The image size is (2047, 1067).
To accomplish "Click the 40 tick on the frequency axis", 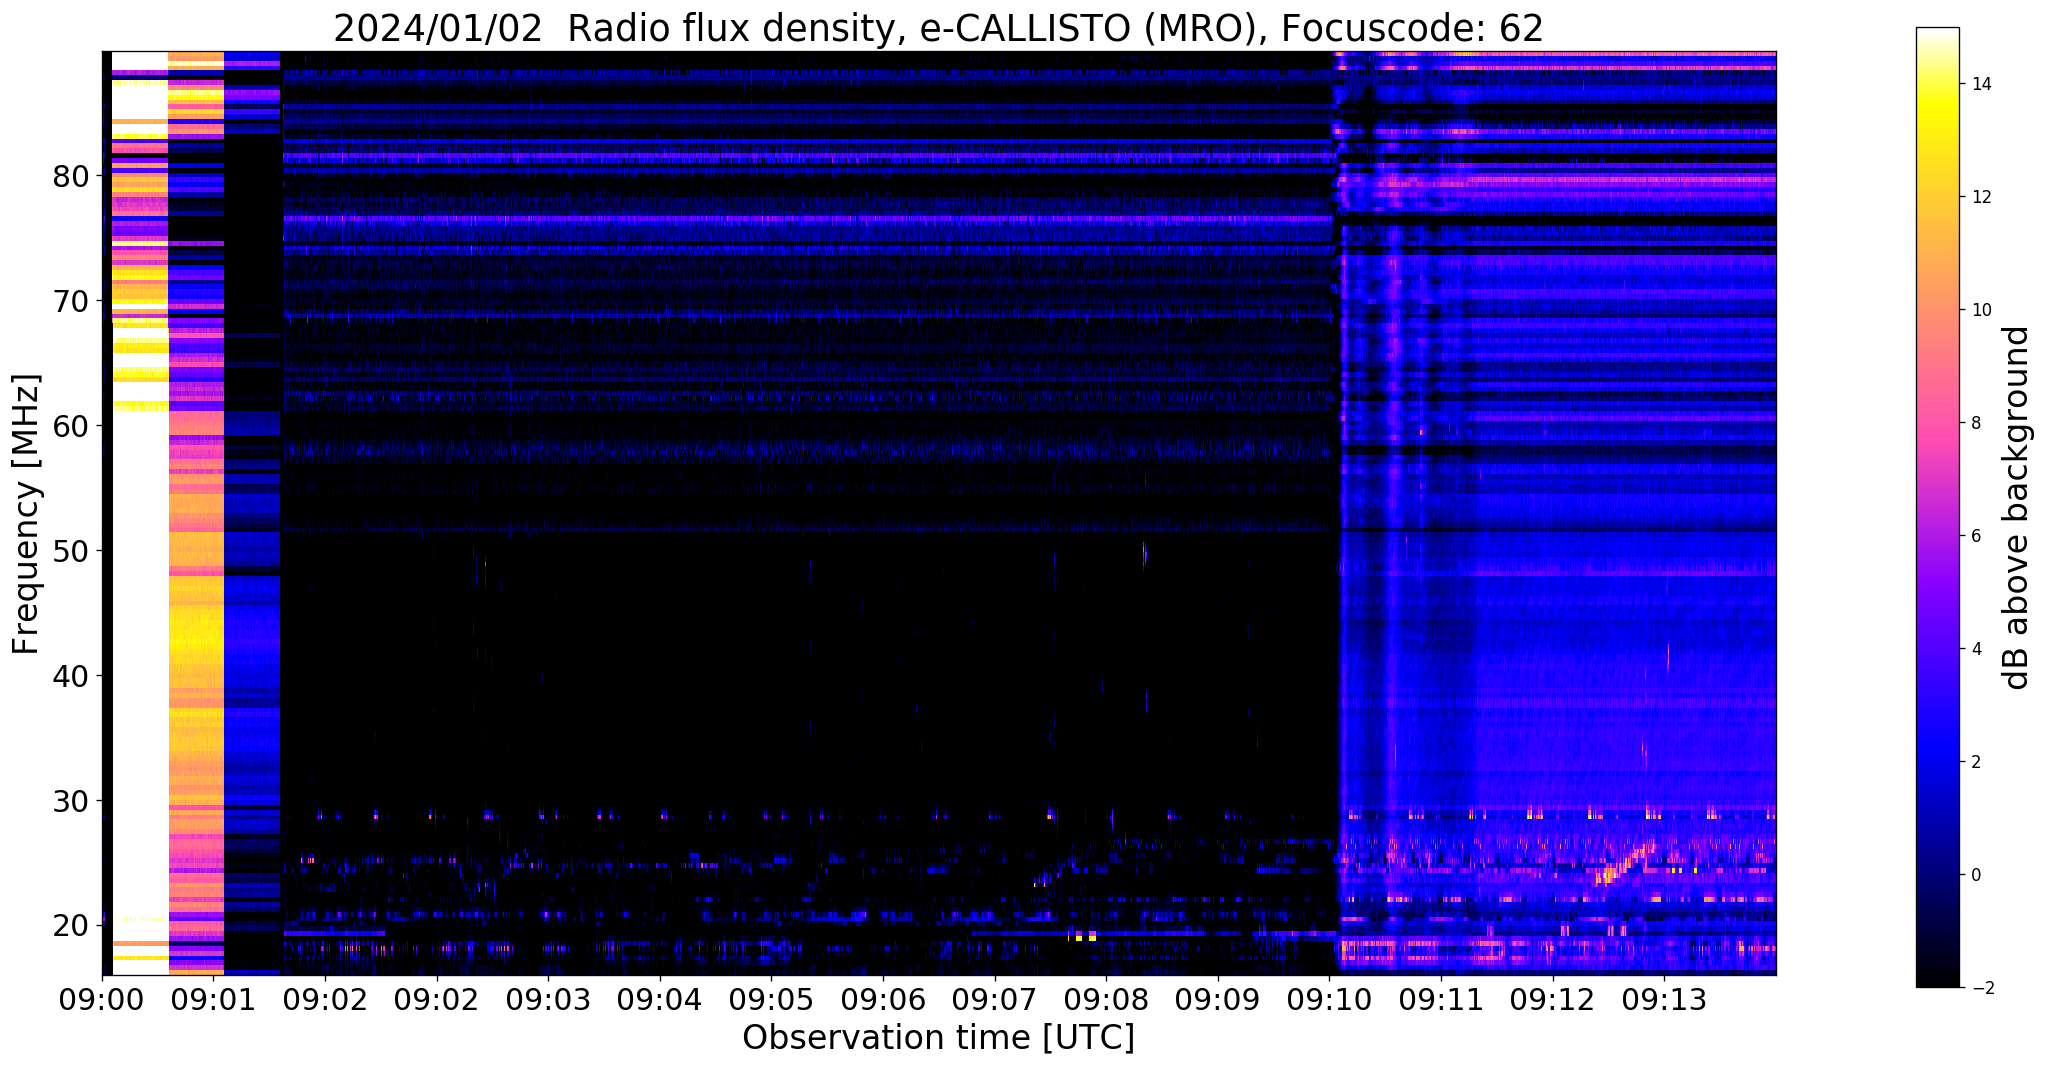I will coord(72,676).
